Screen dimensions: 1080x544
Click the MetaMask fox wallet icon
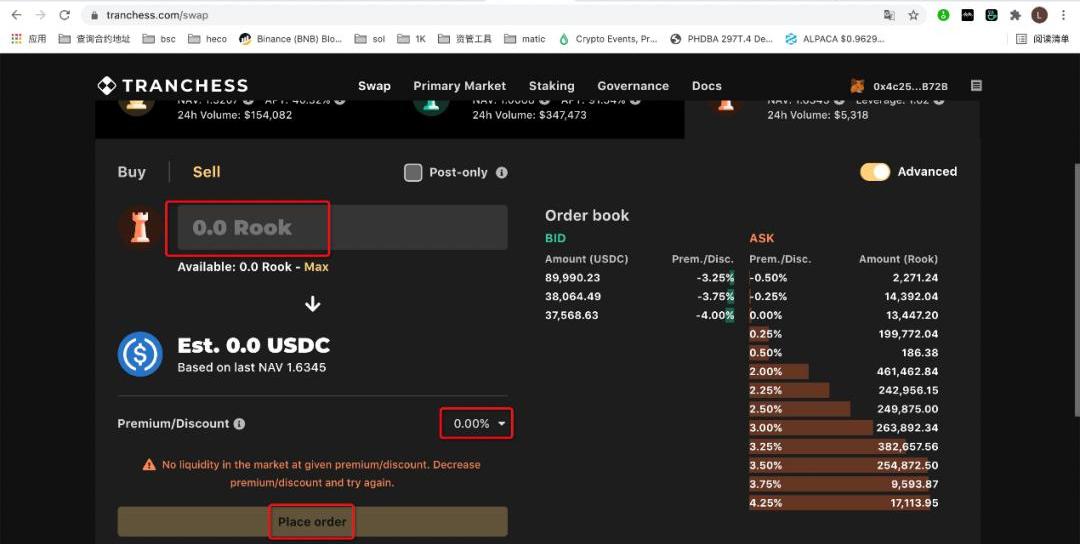coord(857,86)
